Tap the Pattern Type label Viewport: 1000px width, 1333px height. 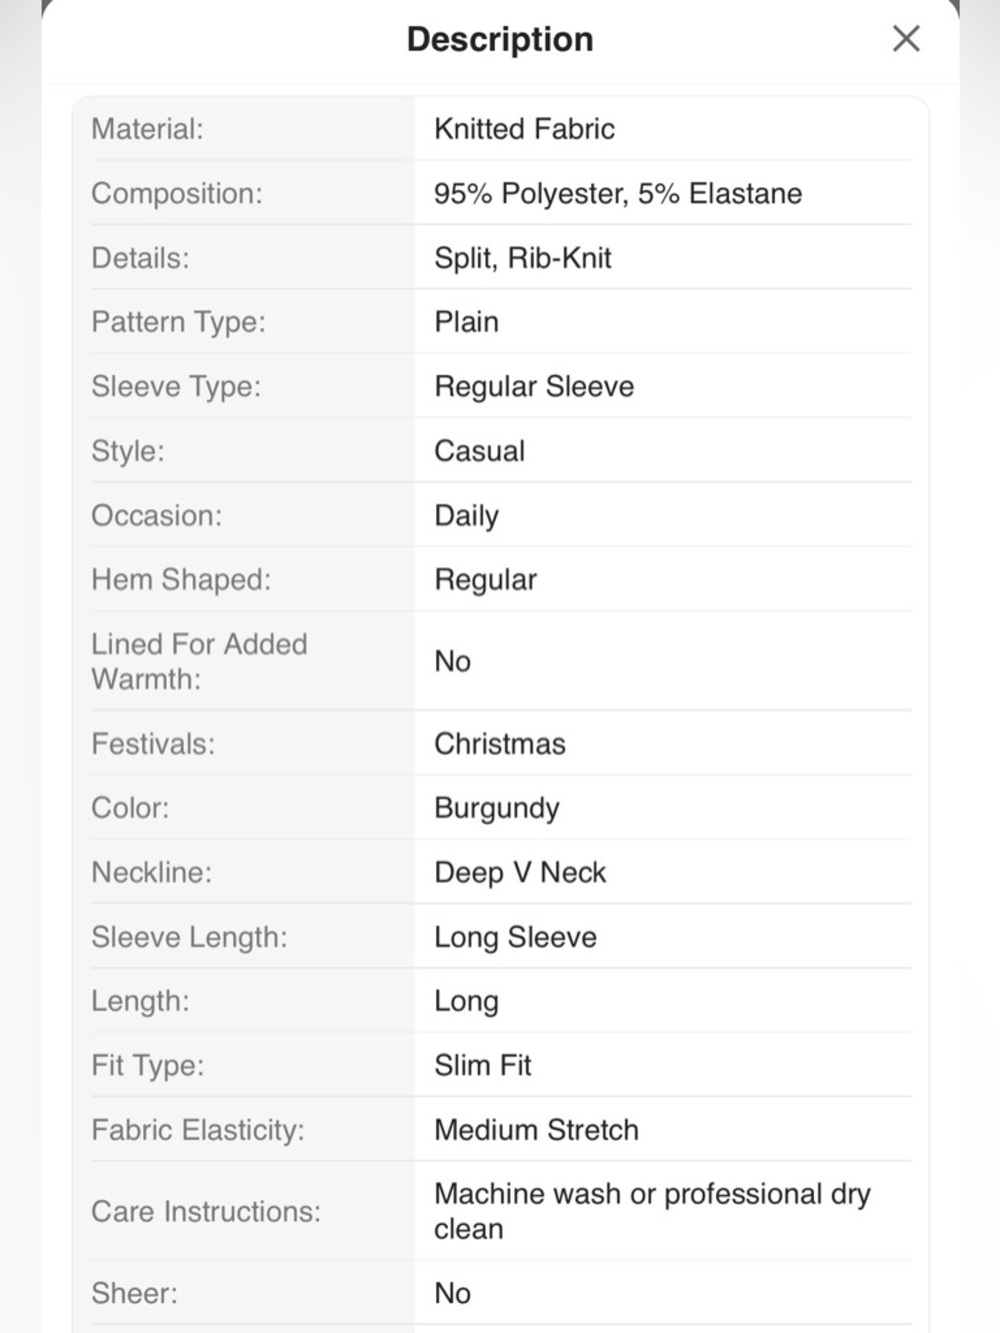pyautogui.click(x=178, y=322)
